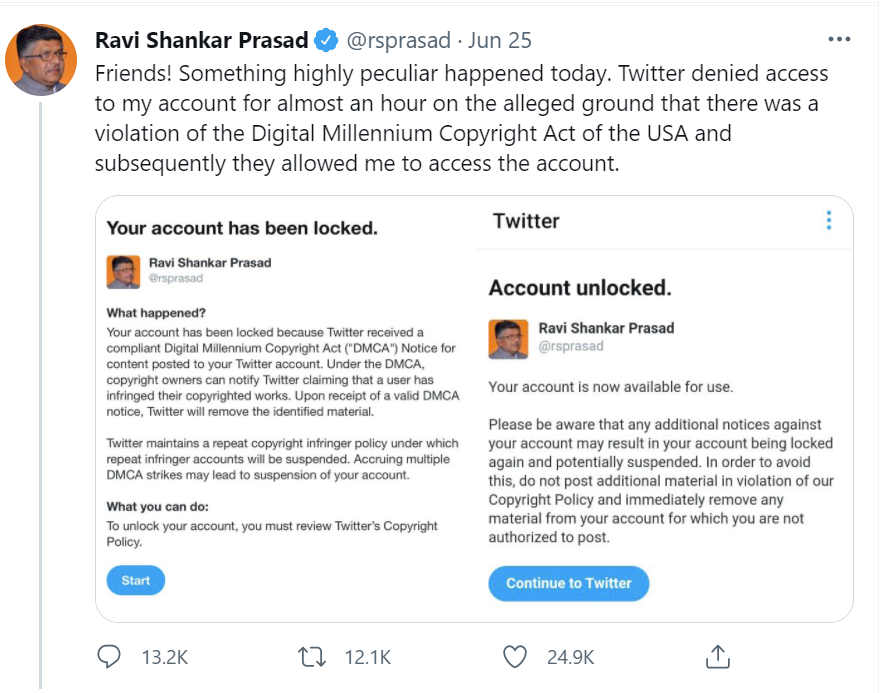
Task: Open the share upload icon
Action: (x=718, y=656)
